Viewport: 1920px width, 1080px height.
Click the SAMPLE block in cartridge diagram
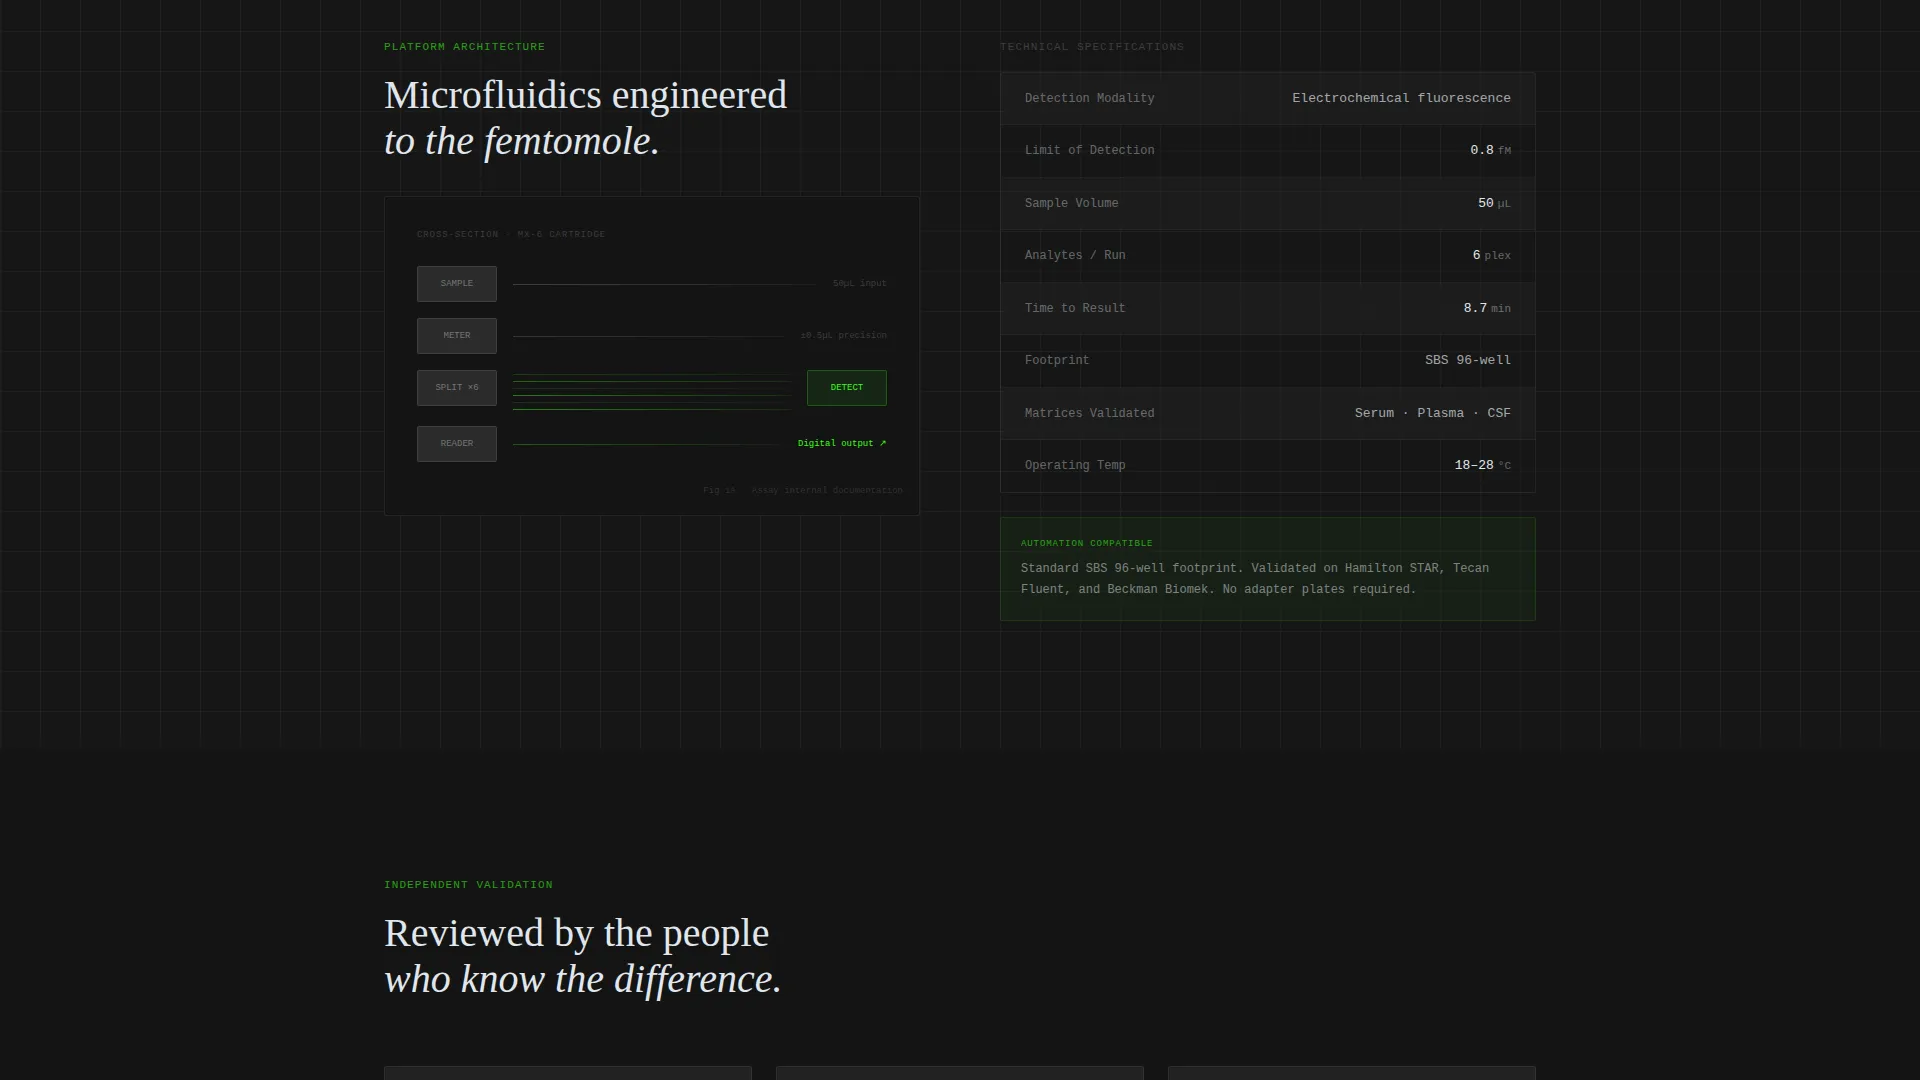coord(456,284)
